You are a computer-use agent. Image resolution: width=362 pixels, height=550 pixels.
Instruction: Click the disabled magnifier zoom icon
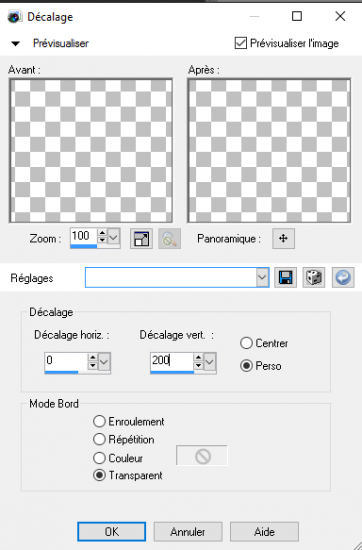tap(169, 239)
